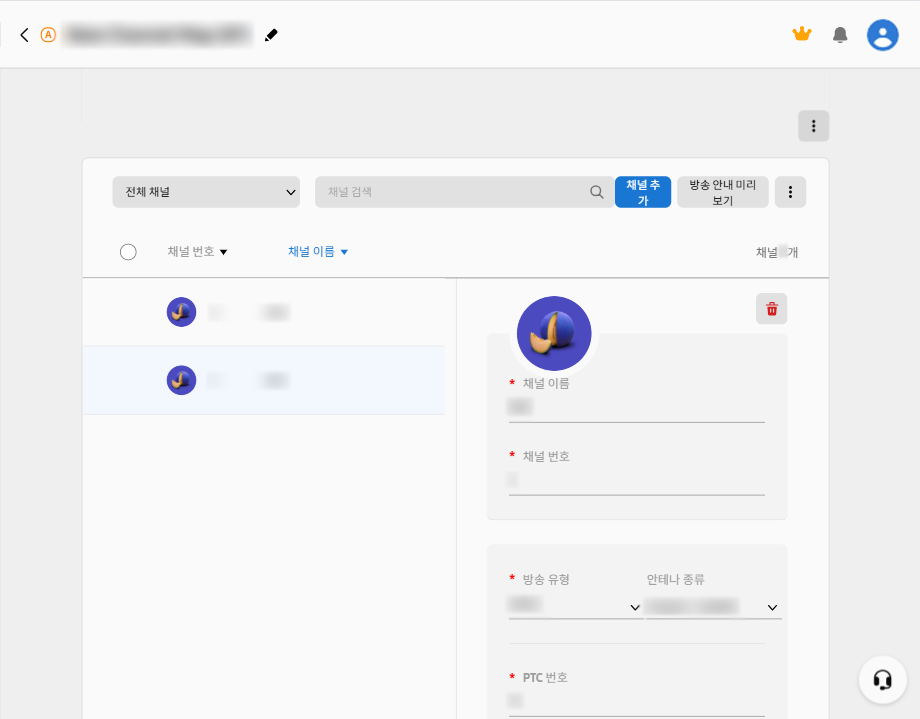Click the PTC 번호 input field

click(x=637, y=701)
